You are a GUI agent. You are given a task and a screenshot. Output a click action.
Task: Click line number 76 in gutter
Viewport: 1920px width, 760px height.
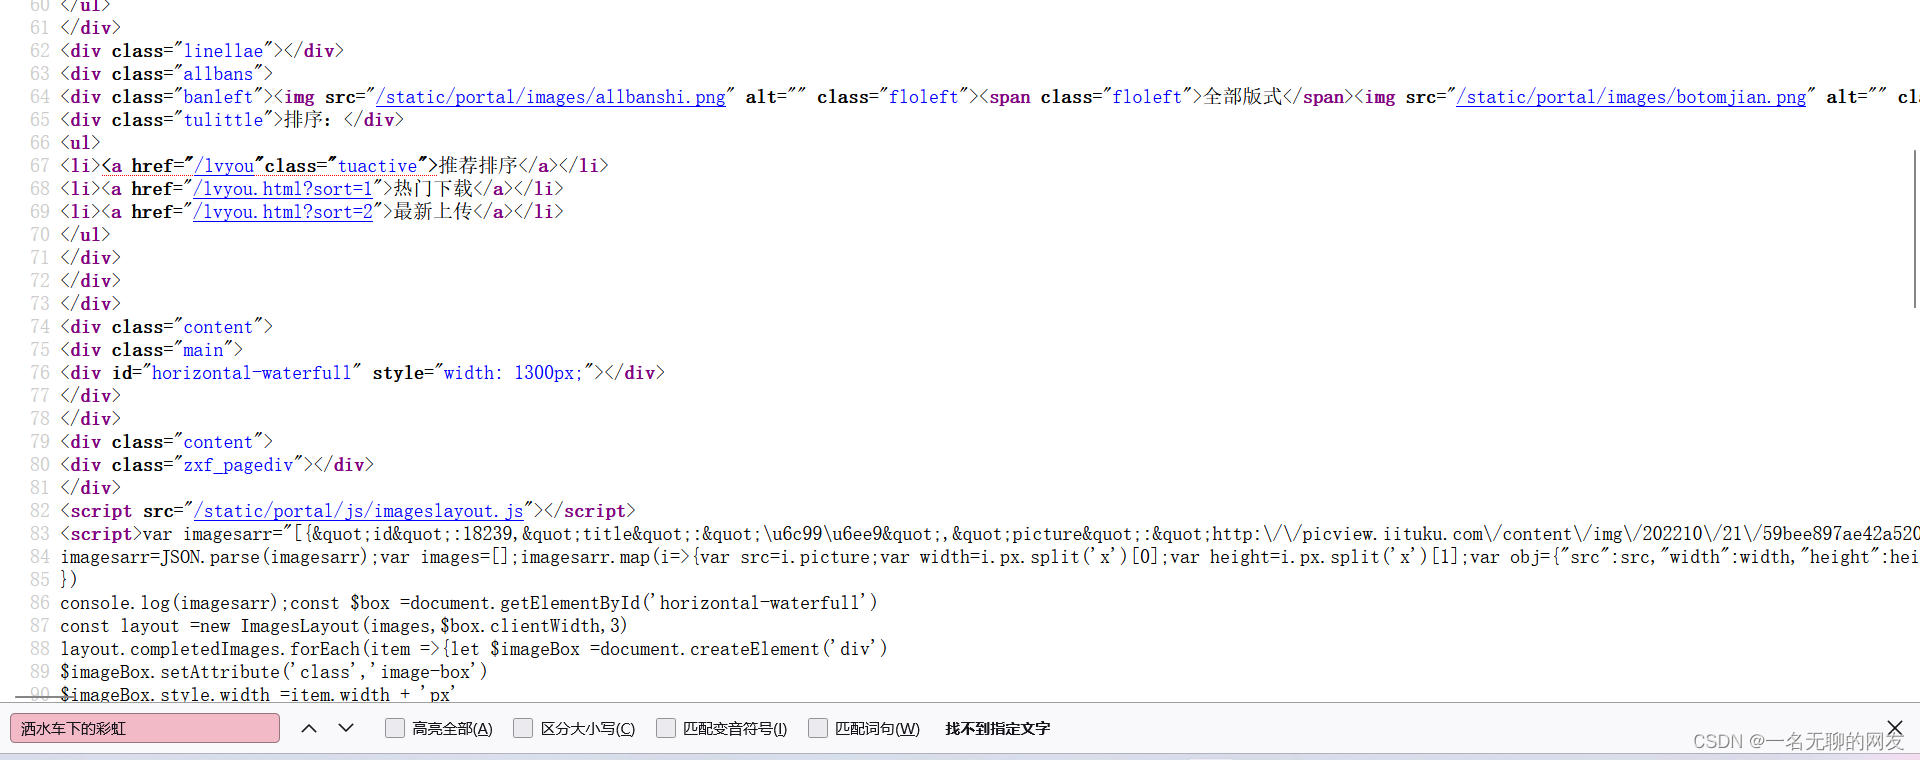coord(40,373)
